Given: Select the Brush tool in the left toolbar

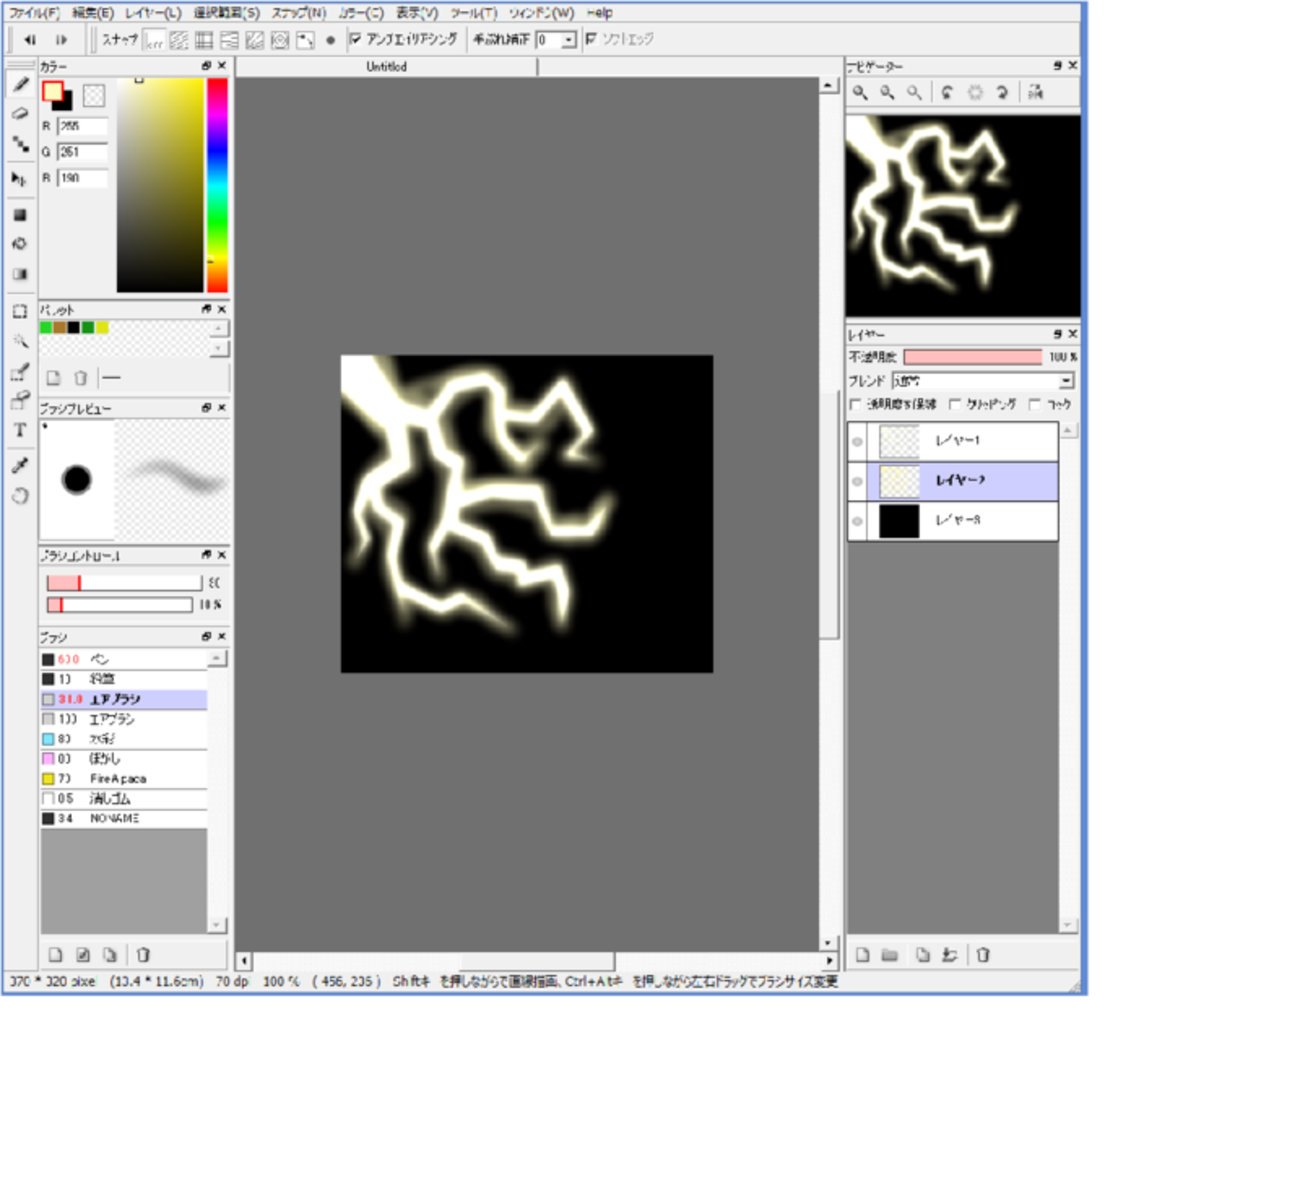Looking at the screenshot, I should tap(20, 85).
